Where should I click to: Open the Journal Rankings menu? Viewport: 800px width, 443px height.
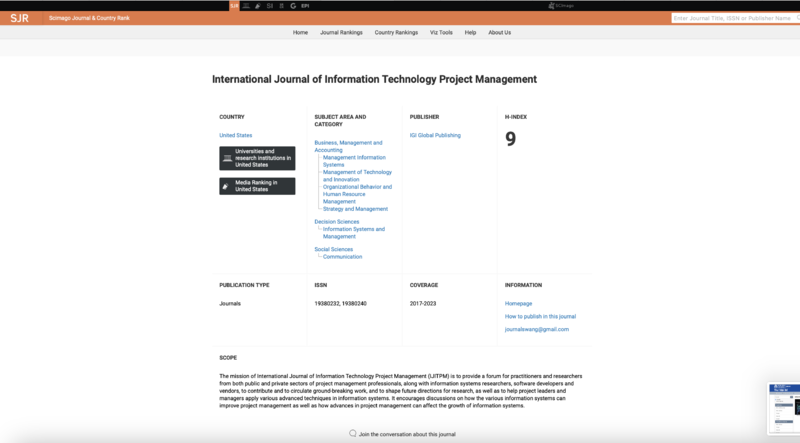341,32
